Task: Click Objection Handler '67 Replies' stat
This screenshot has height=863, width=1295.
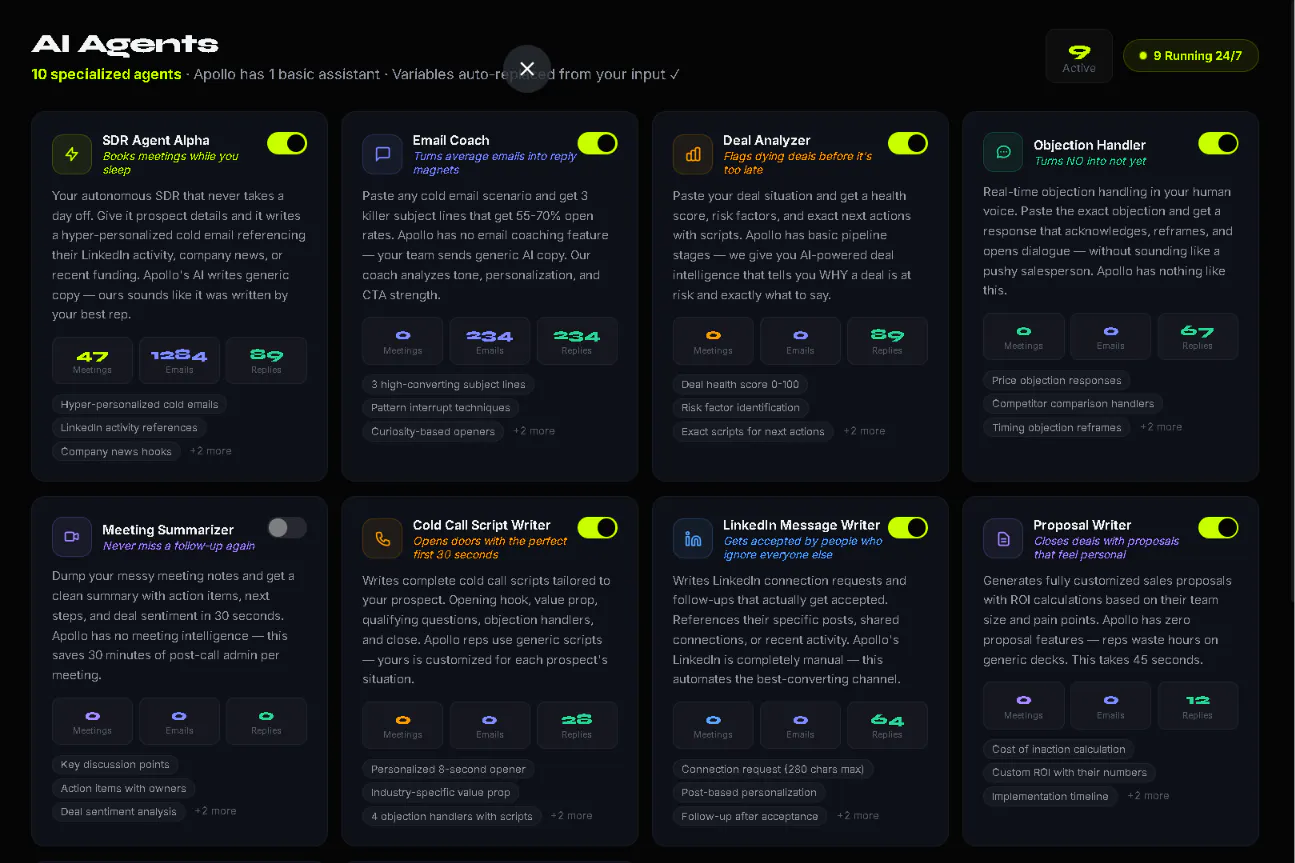Action: pos(1197,336)
